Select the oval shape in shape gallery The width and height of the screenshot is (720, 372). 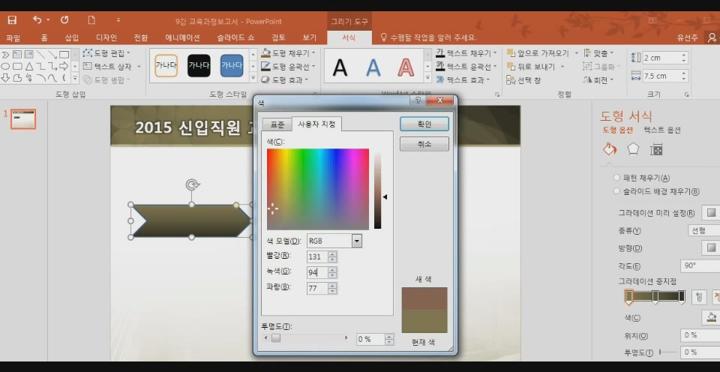pos(6,67)
